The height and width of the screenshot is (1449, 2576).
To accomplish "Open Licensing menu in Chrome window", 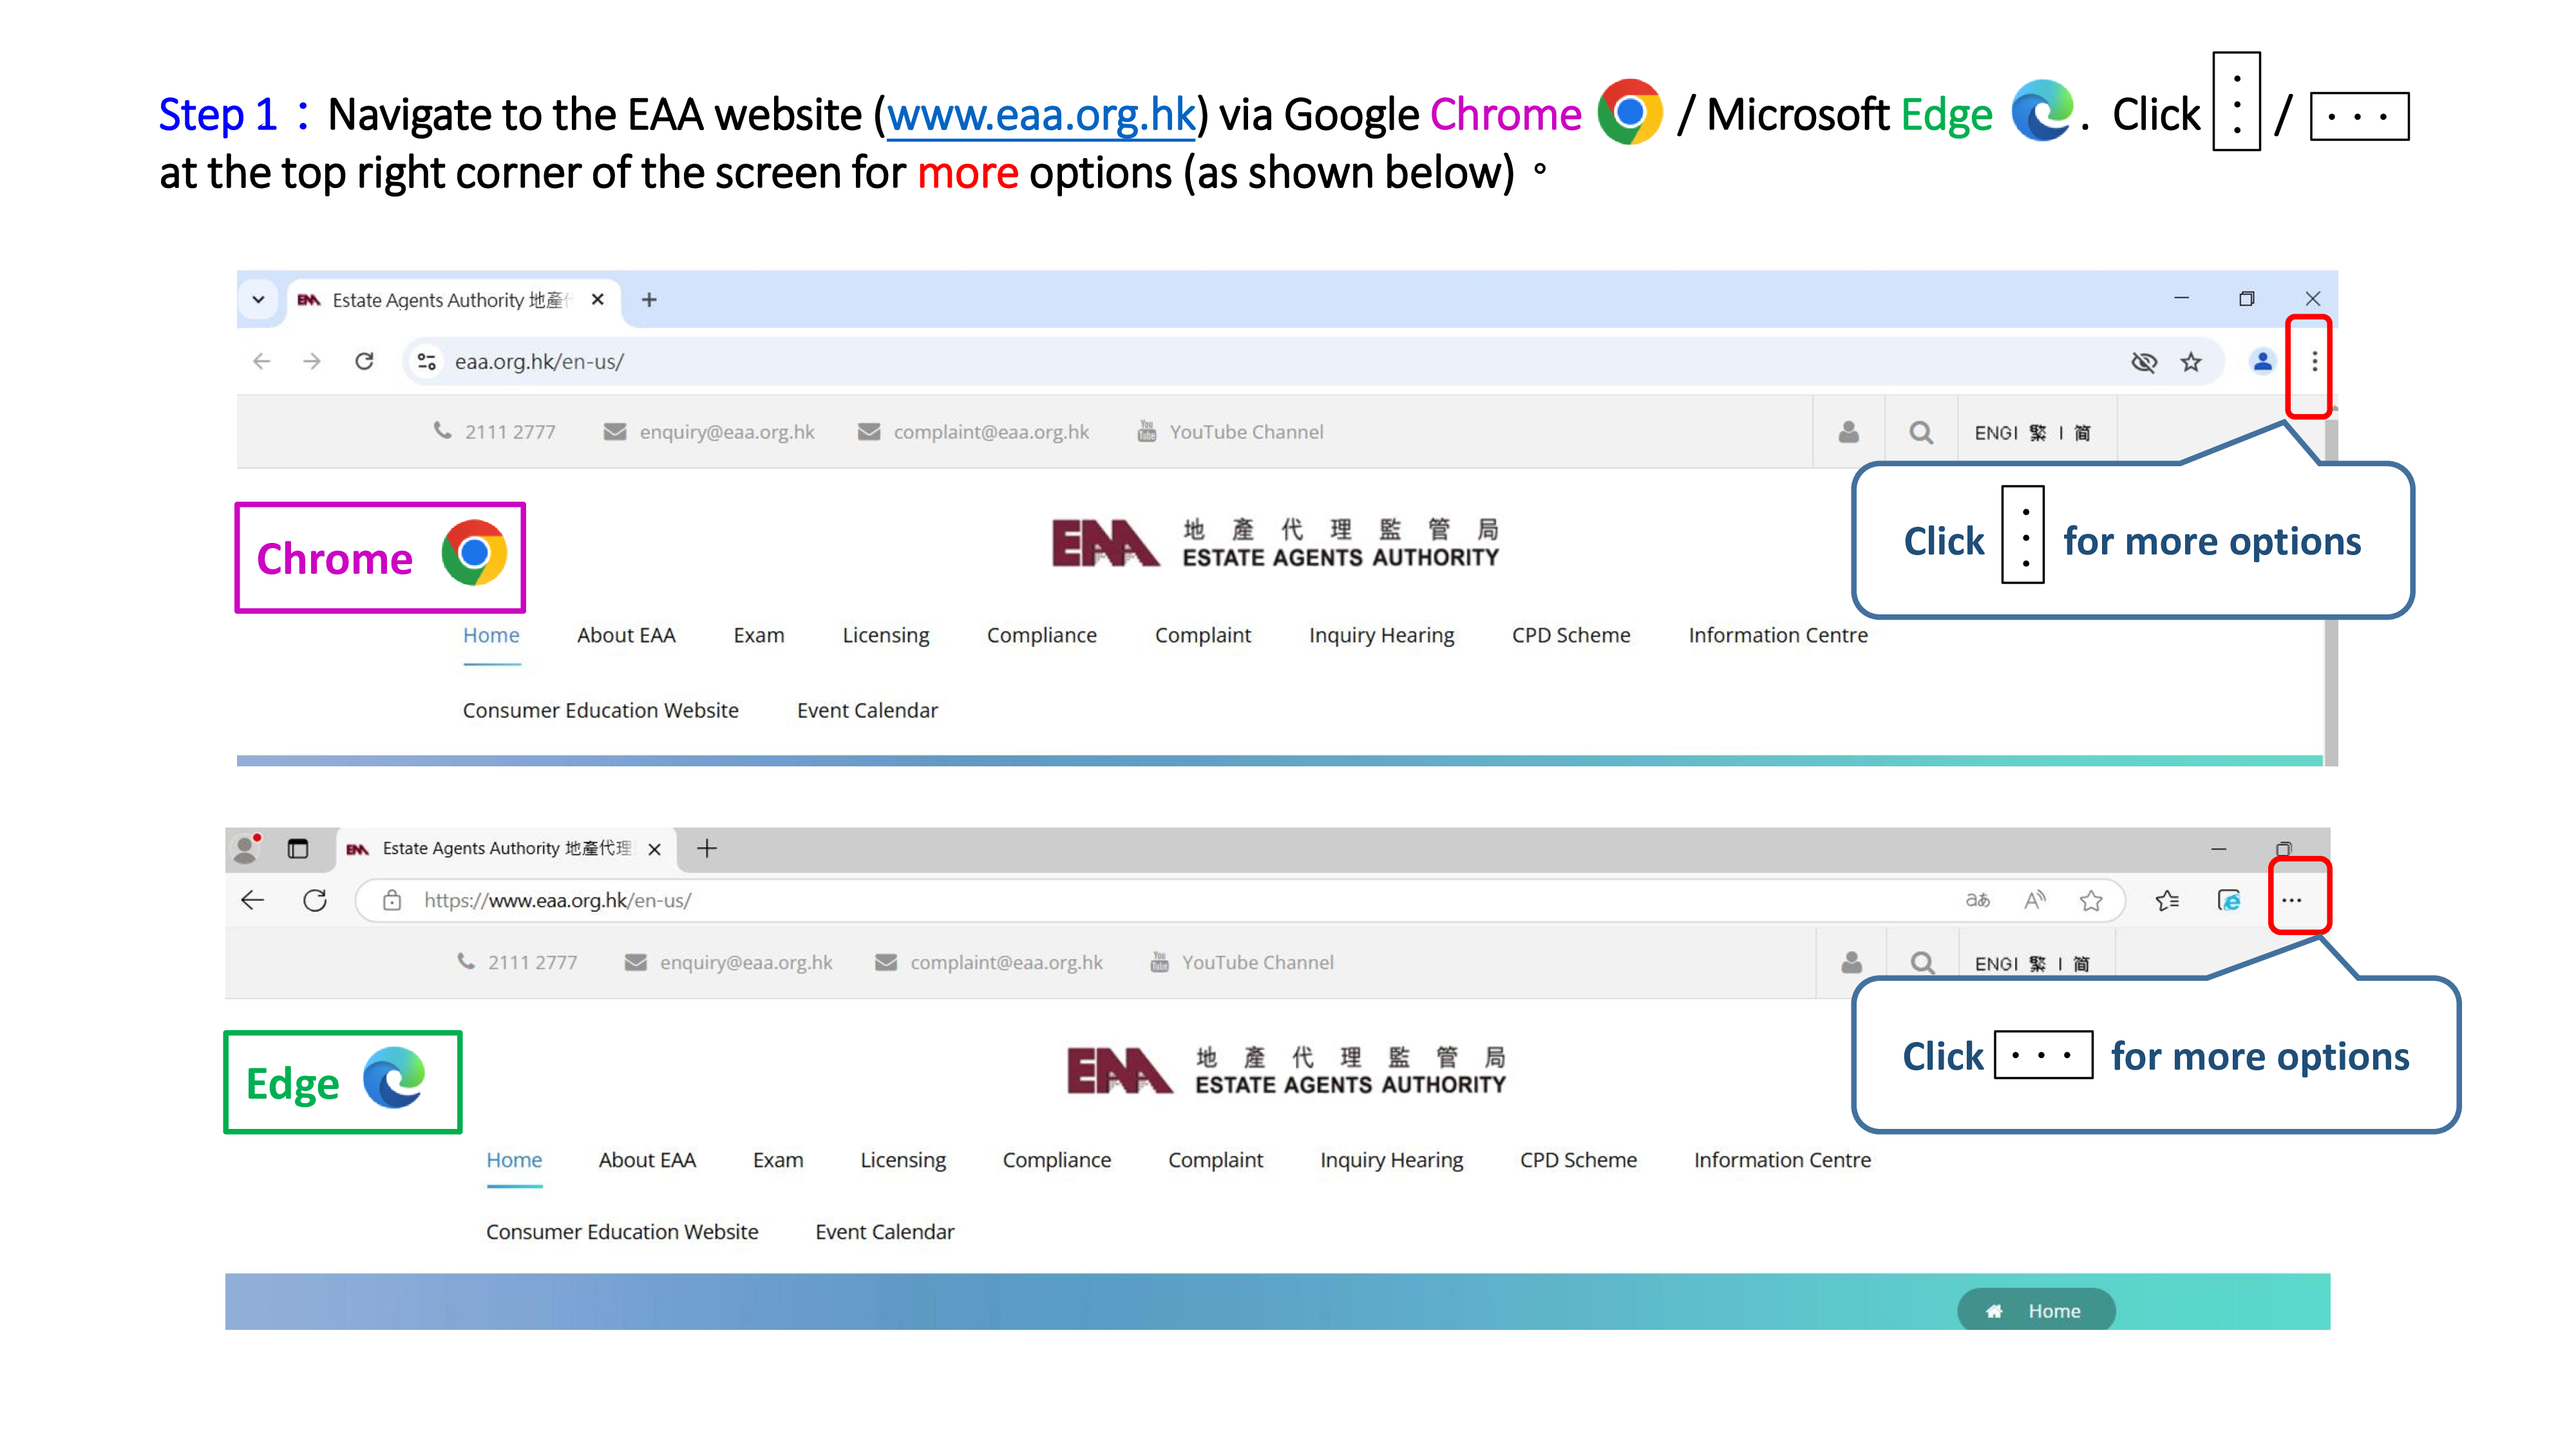I will (x=885, y=635).
